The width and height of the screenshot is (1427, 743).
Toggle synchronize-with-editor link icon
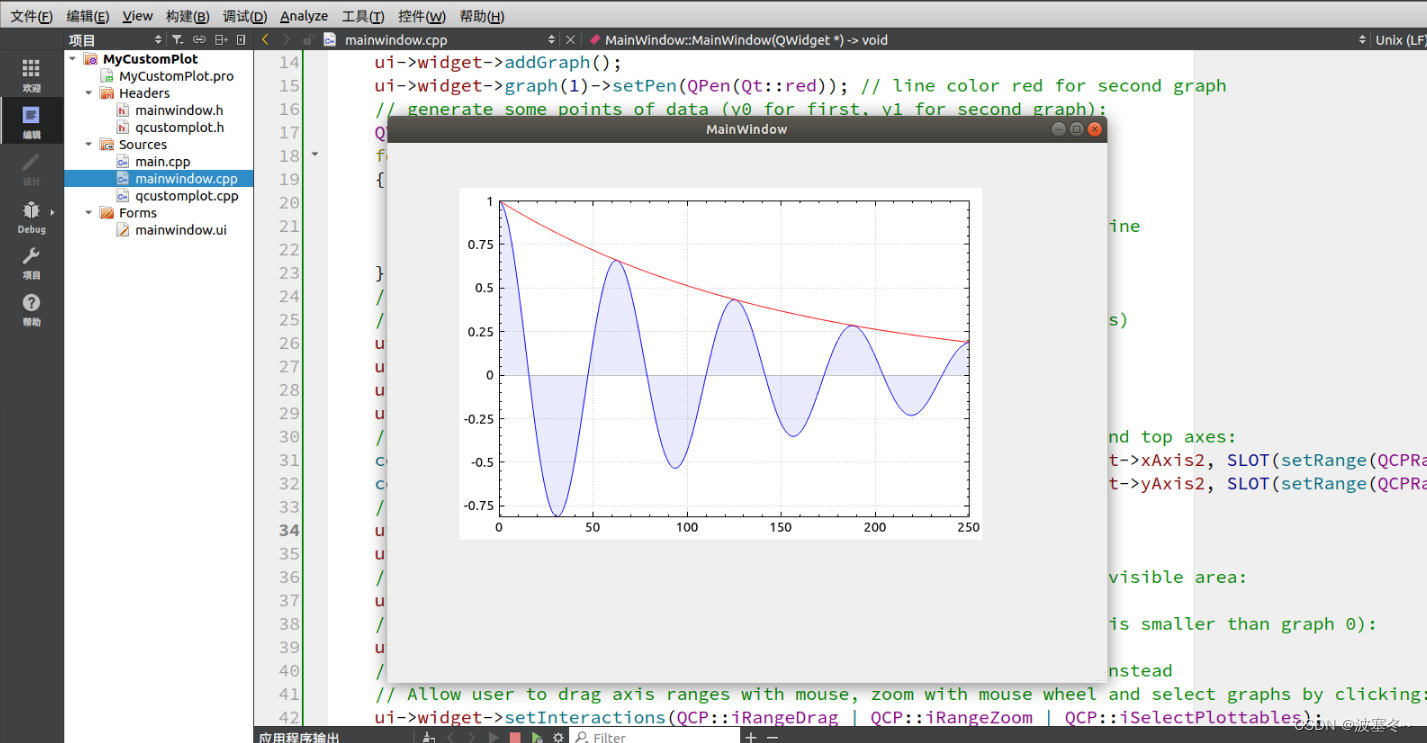(198, 38)
